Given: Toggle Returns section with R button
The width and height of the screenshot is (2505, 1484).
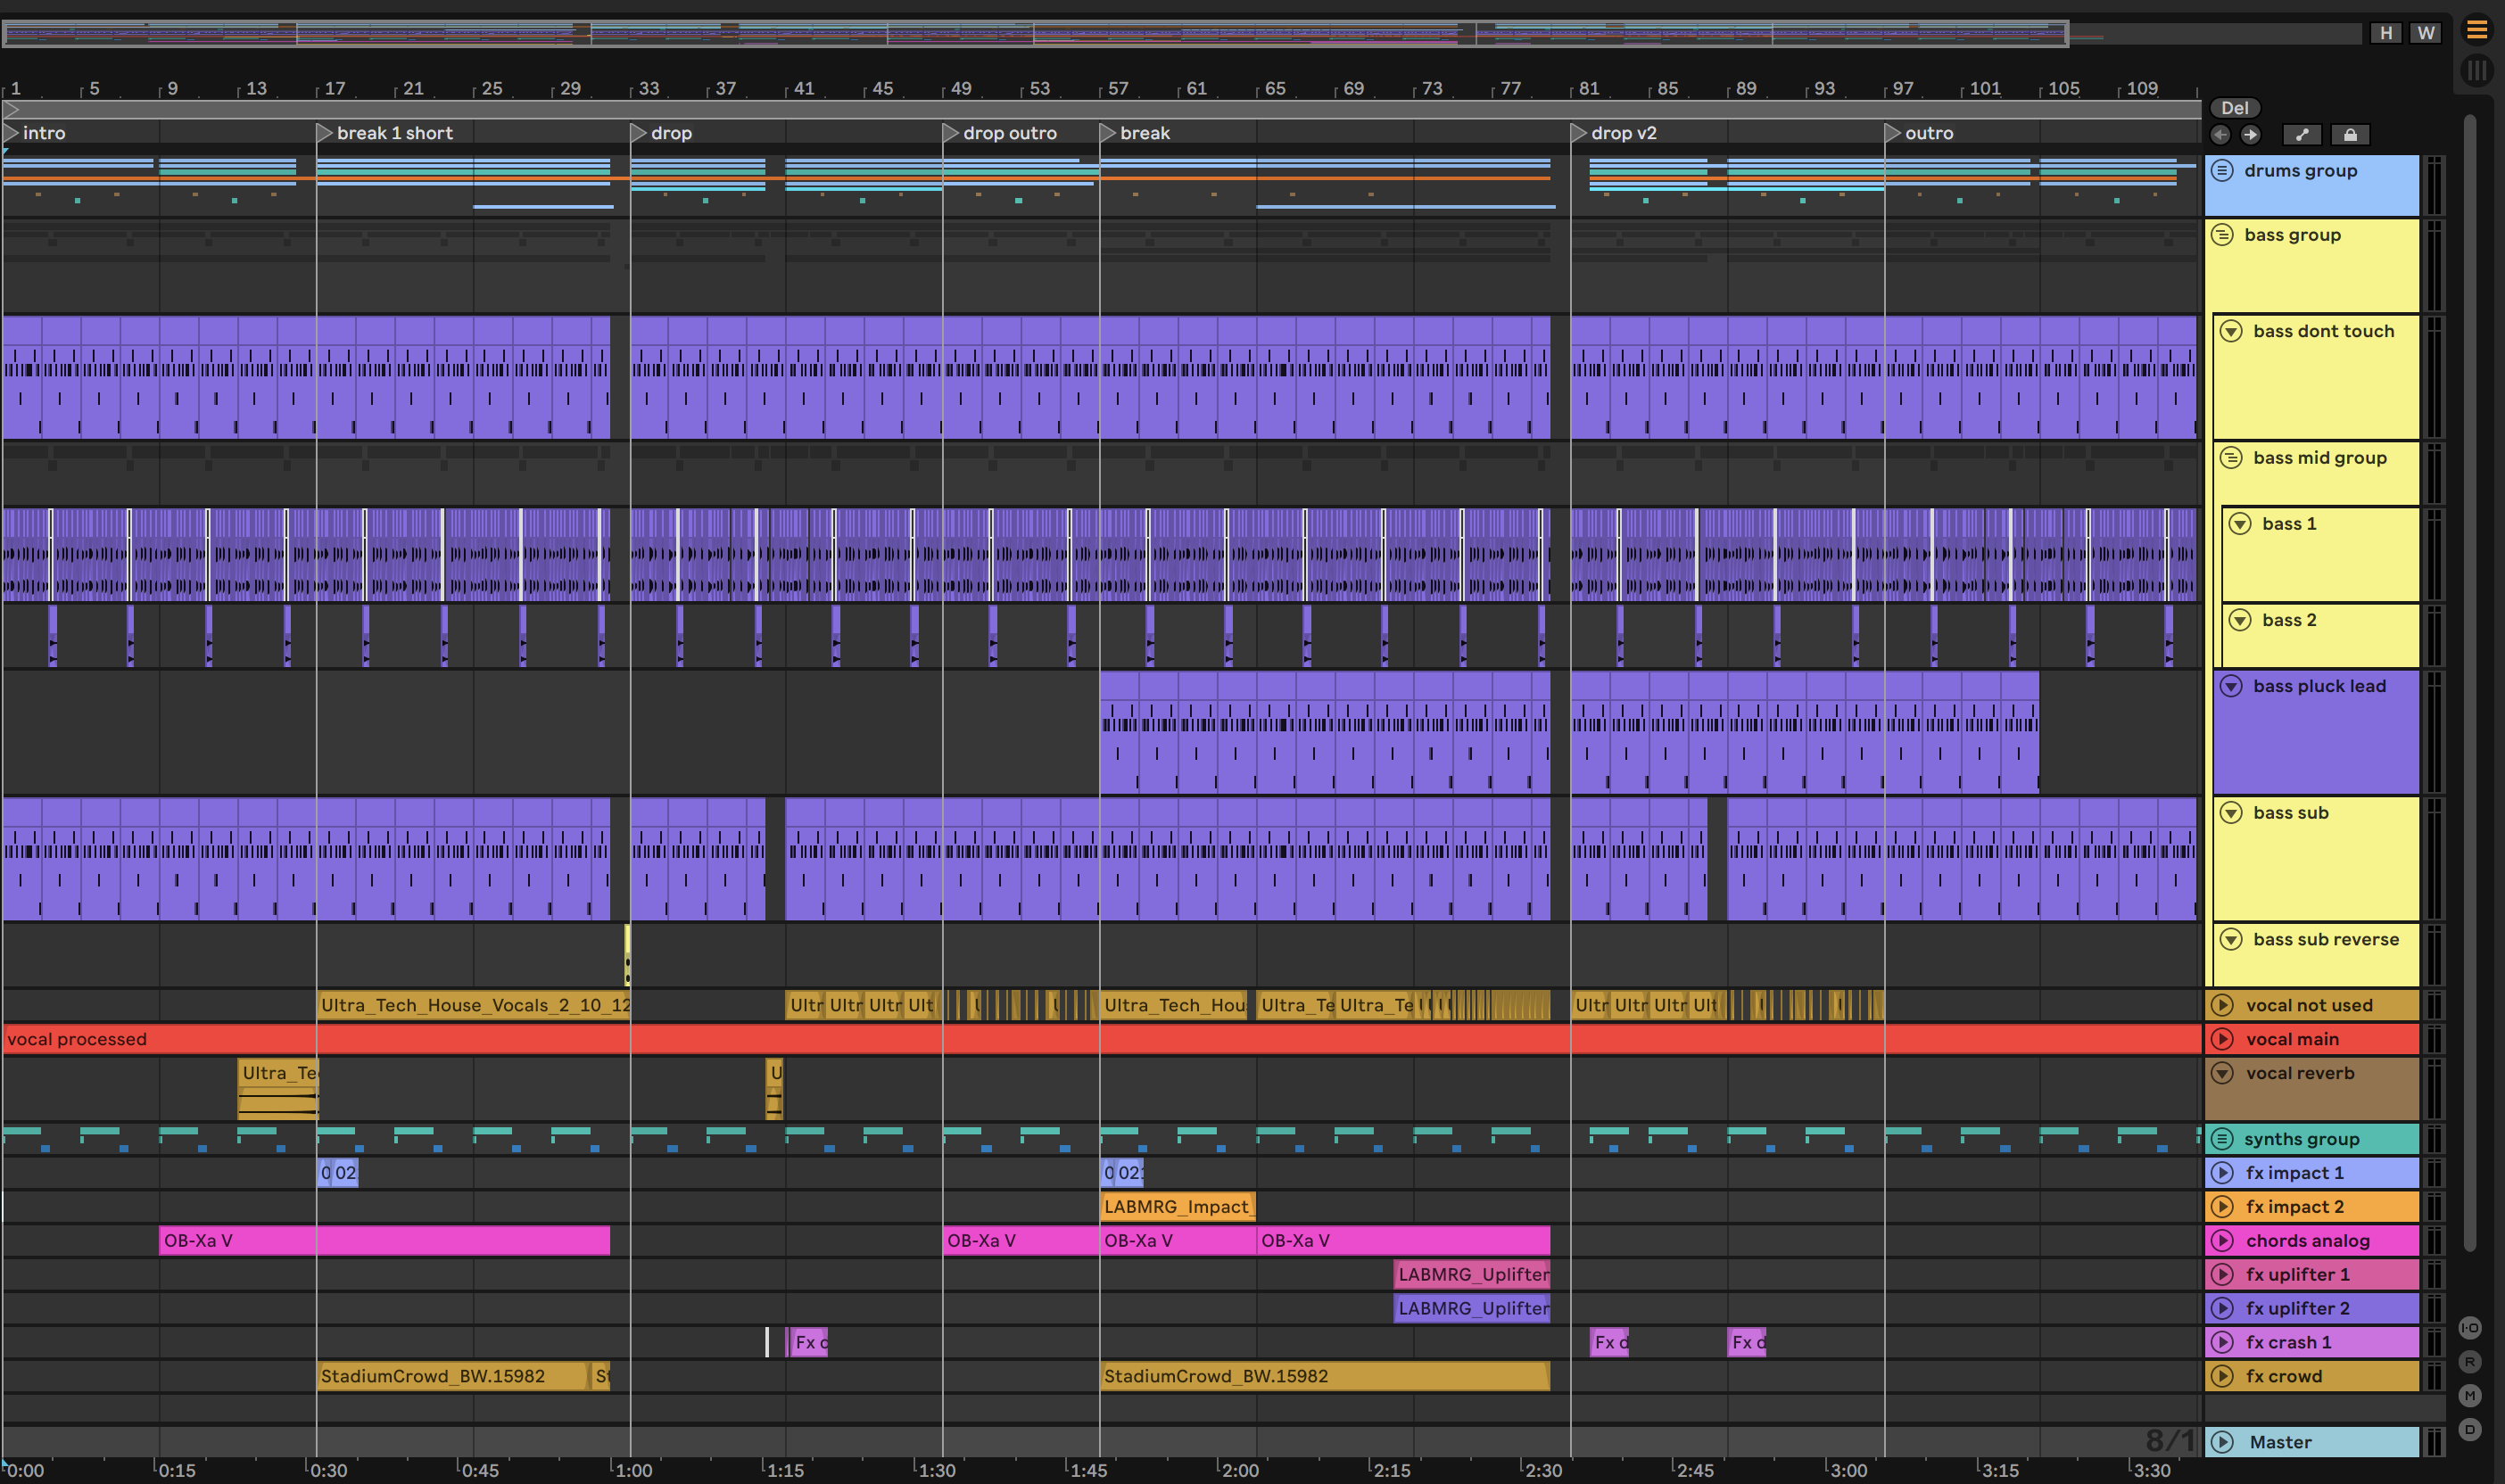Looking at the screenshot, I should tap(2470, 1362).
